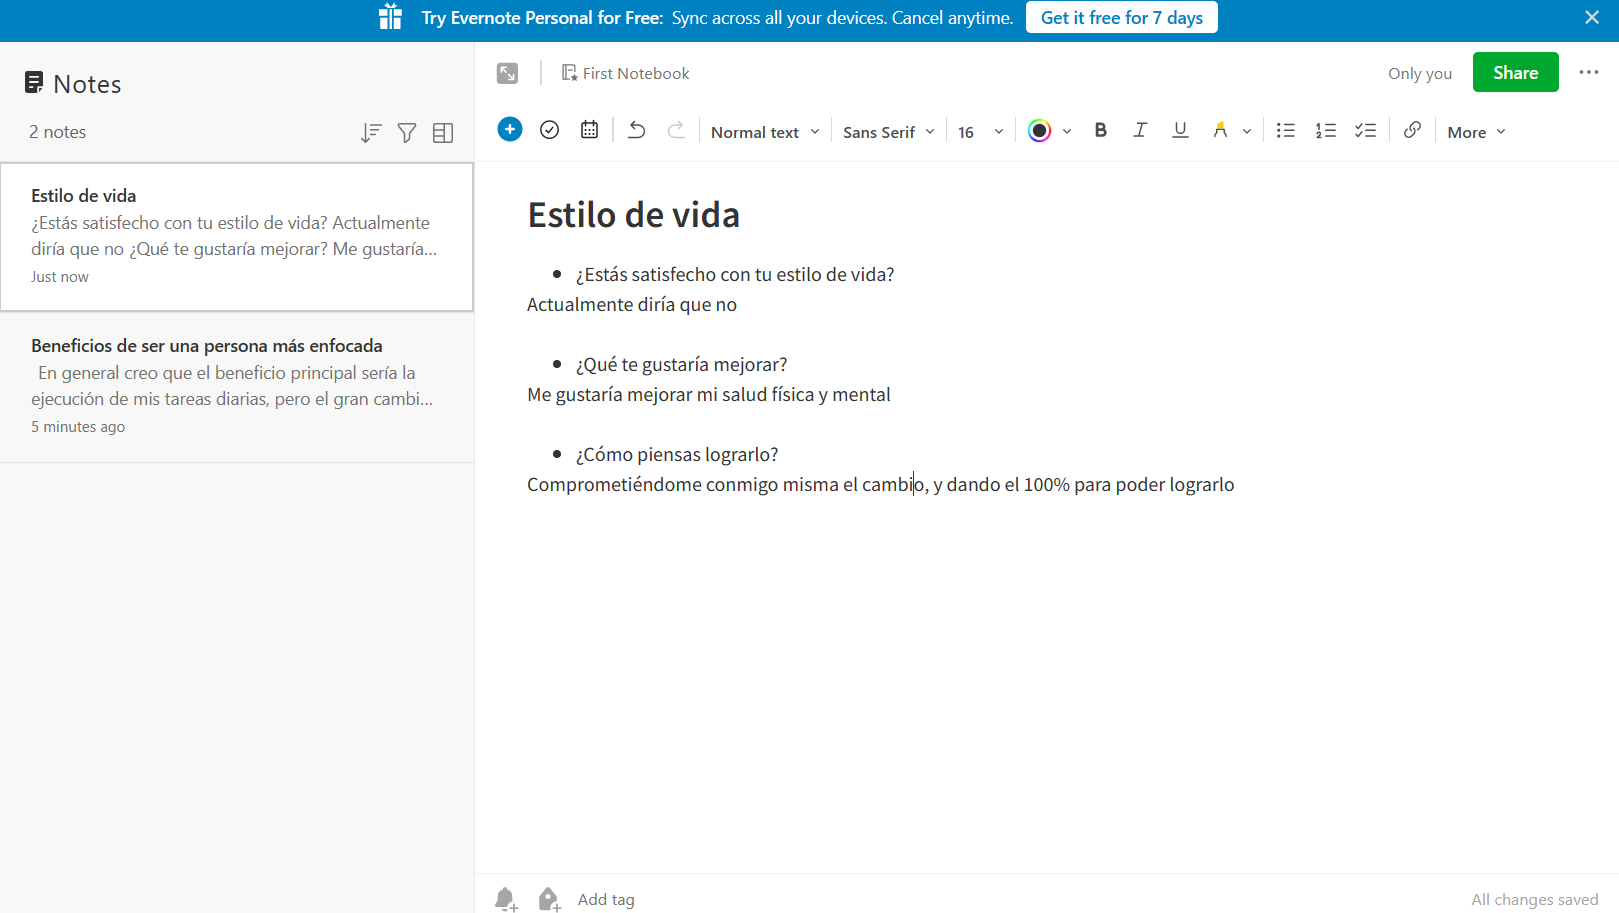Toggle bulleted list formatting
This screenshot has height=913, width=1619.
1286,130
